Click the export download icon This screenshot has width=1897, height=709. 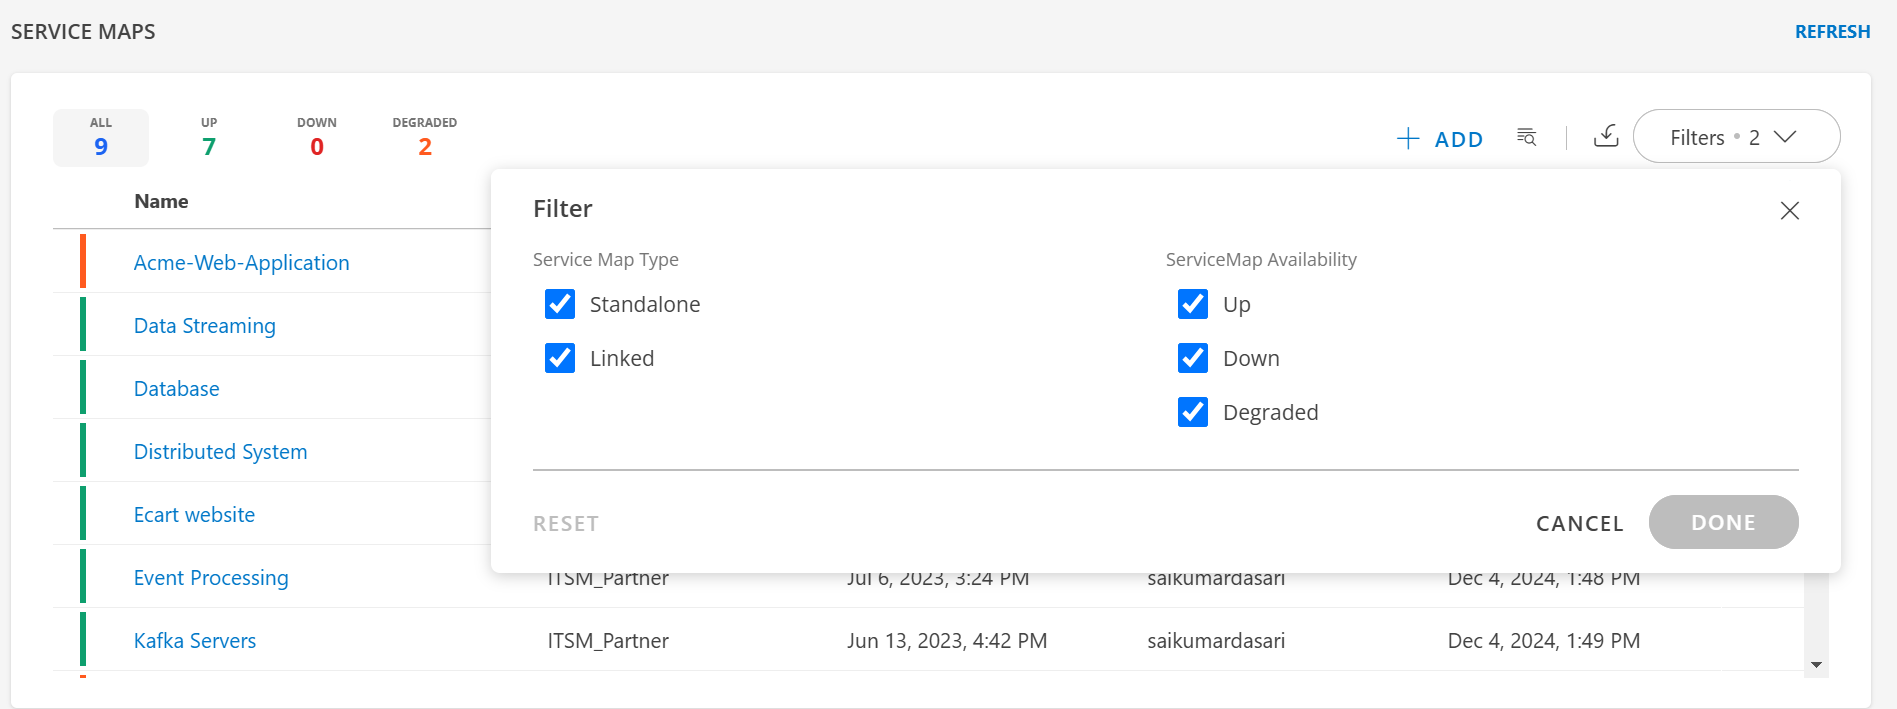pyautogui.click(x=1606, y=136)
